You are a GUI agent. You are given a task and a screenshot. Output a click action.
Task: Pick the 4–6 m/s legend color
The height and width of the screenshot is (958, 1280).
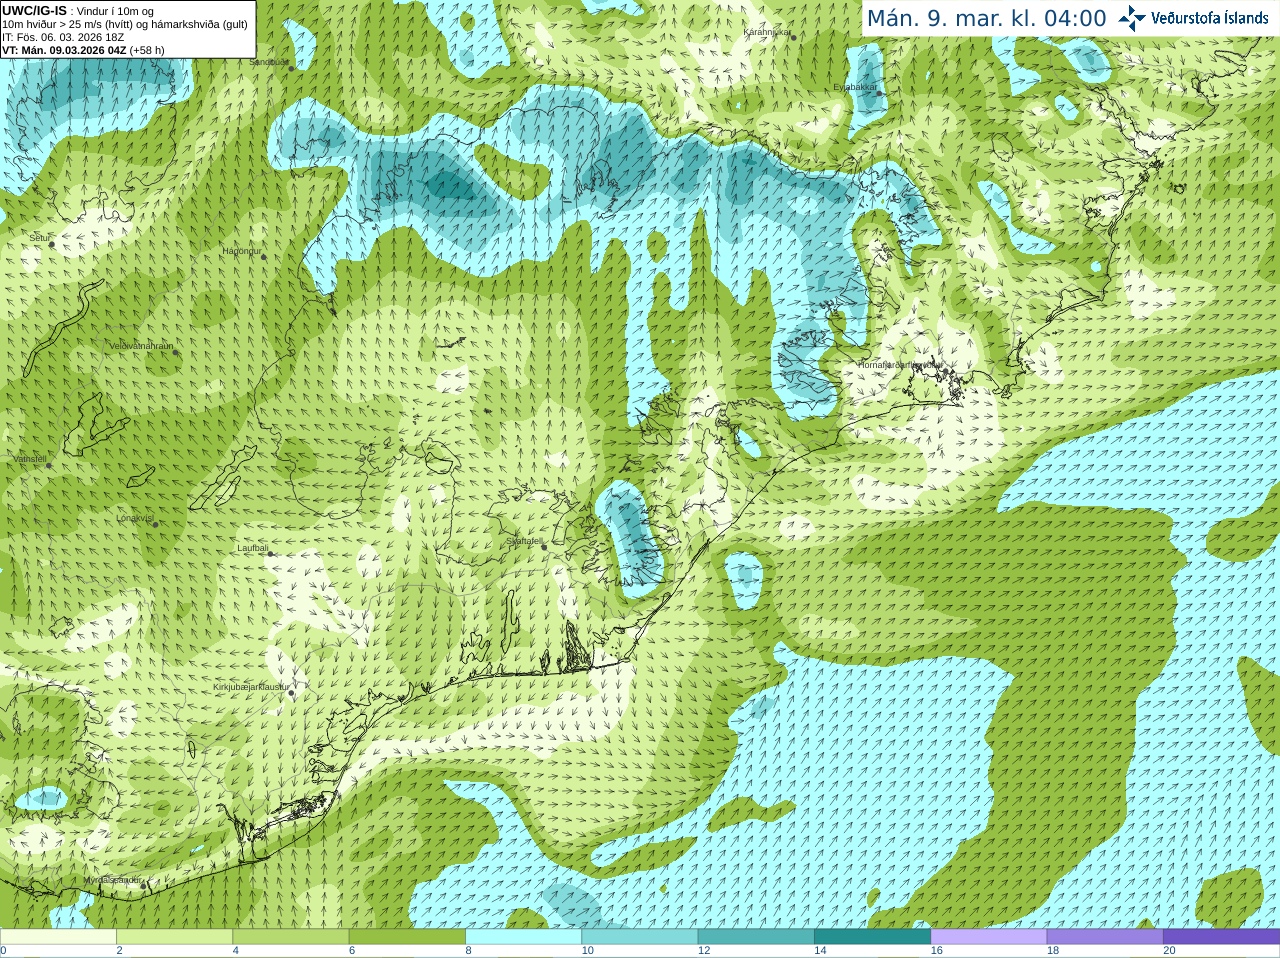290,937
